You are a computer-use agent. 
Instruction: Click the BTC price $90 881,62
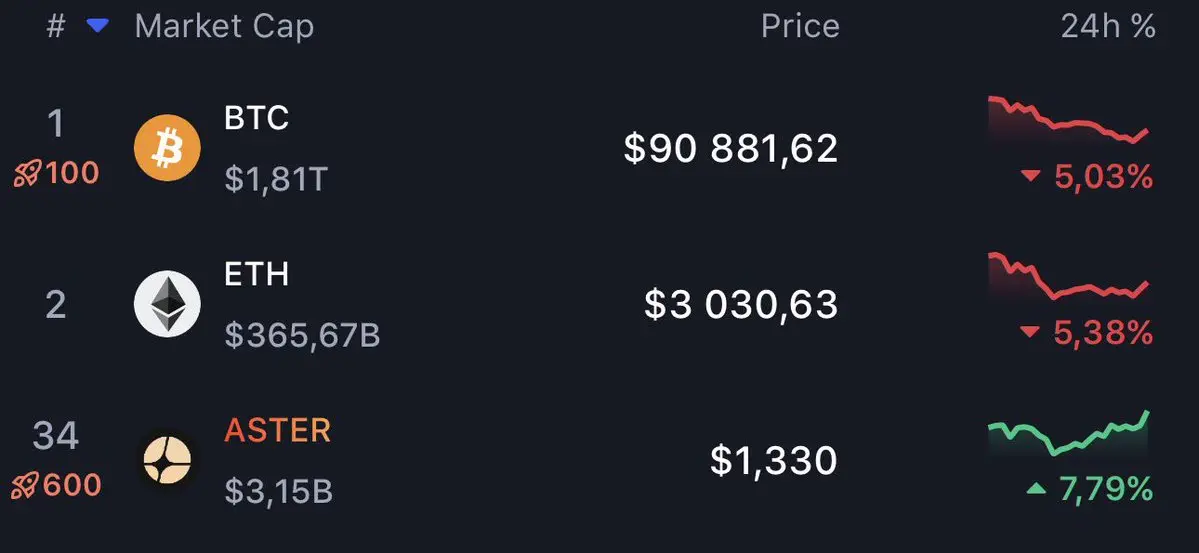(x=730, y=149)
